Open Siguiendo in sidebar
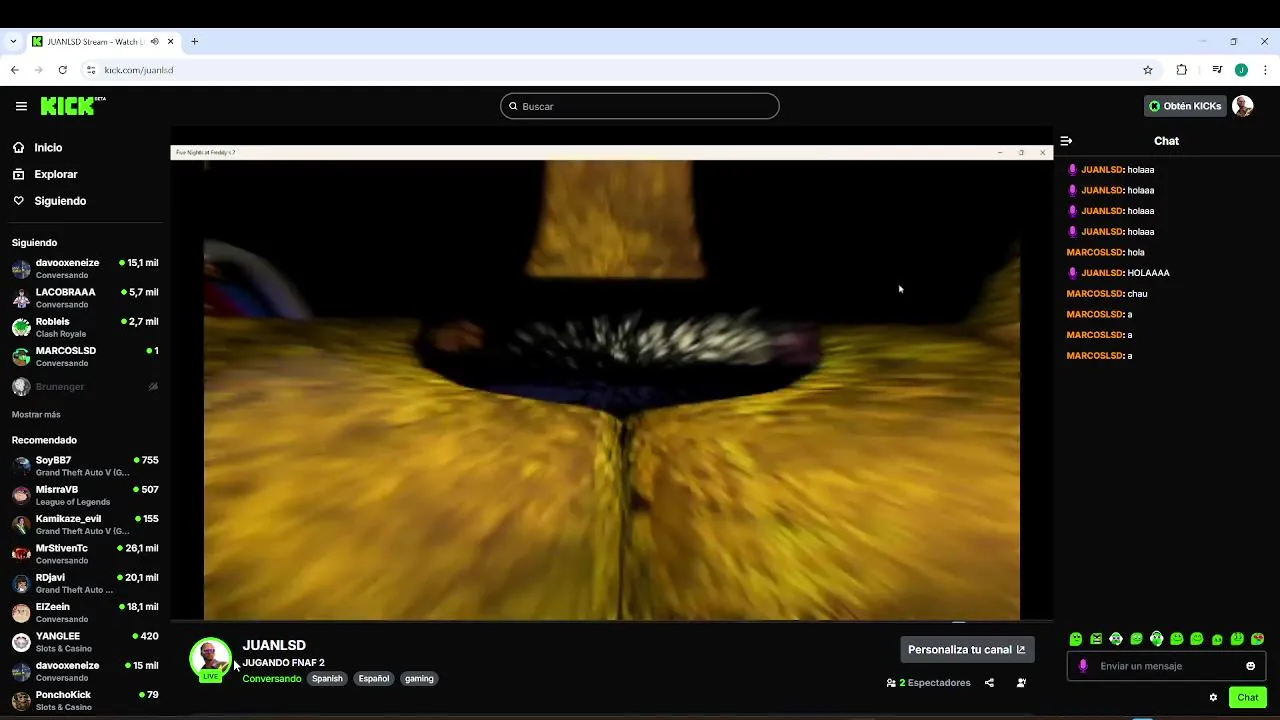1280x720 pixels. 60,201
